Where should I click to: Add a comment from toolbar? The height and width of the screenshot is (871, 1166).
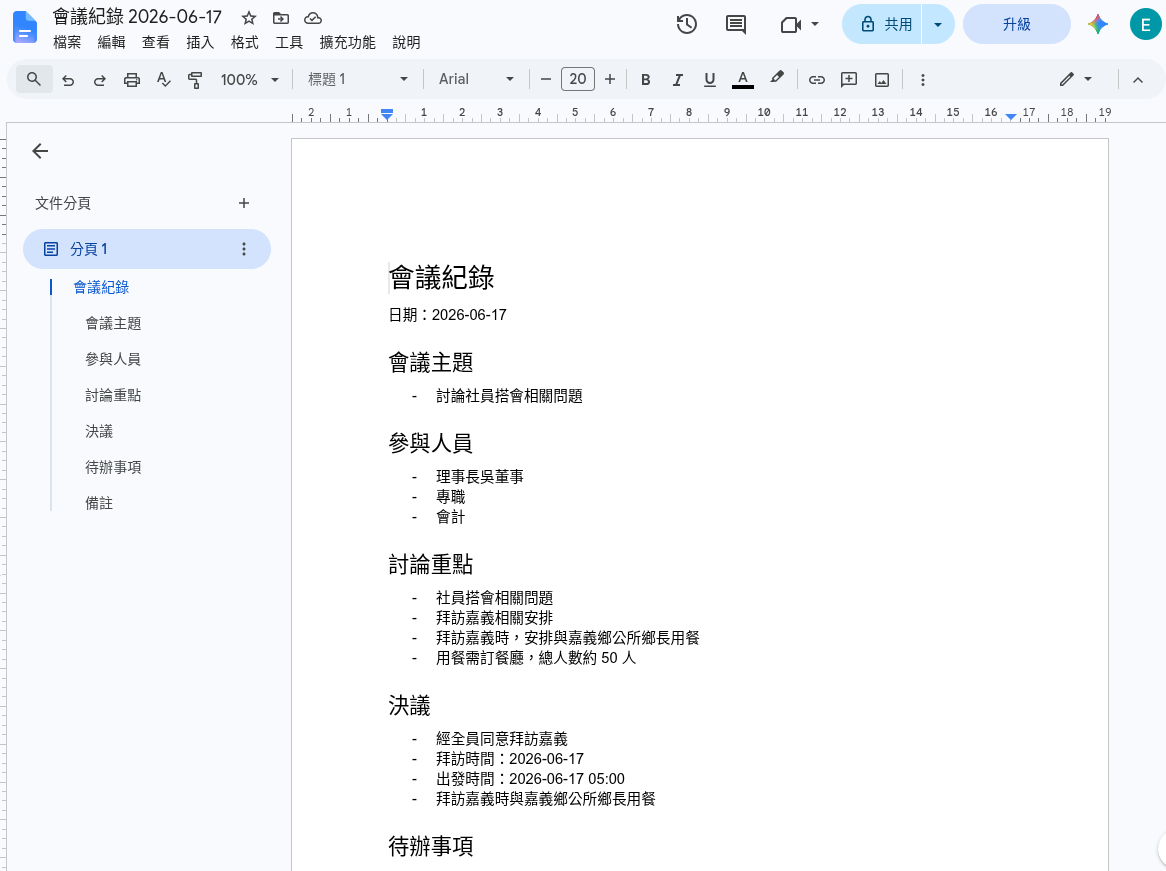(x=849, y=80)
